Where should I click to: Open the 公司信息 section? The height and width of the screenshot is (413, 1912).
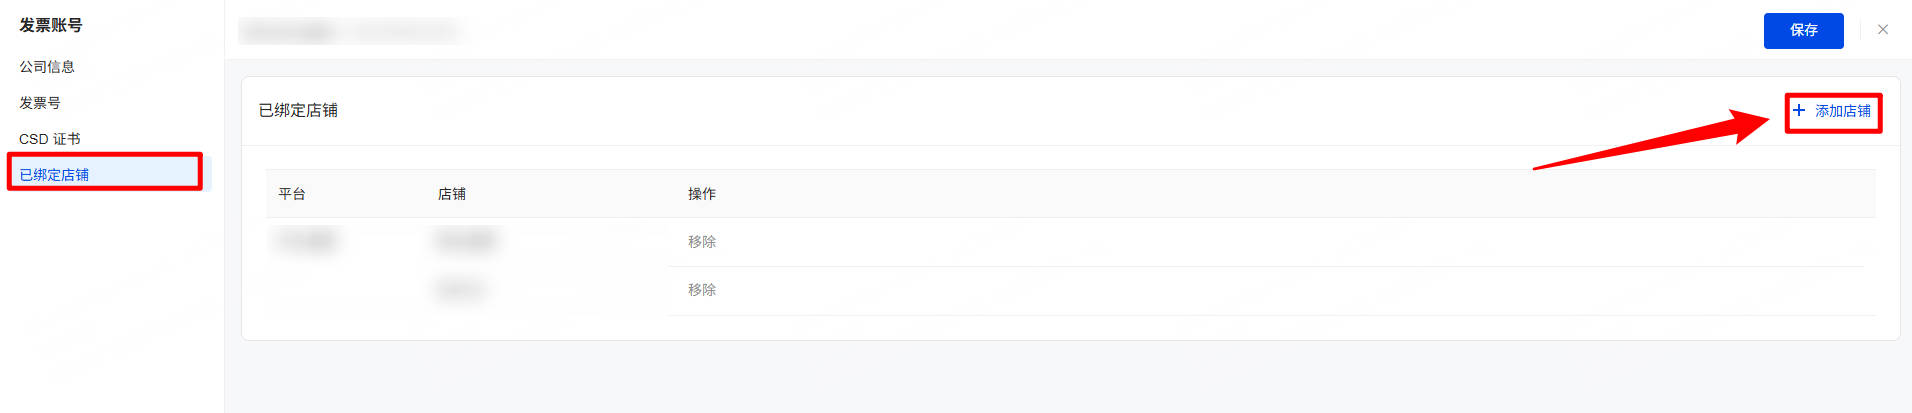(x=47, y=67)
